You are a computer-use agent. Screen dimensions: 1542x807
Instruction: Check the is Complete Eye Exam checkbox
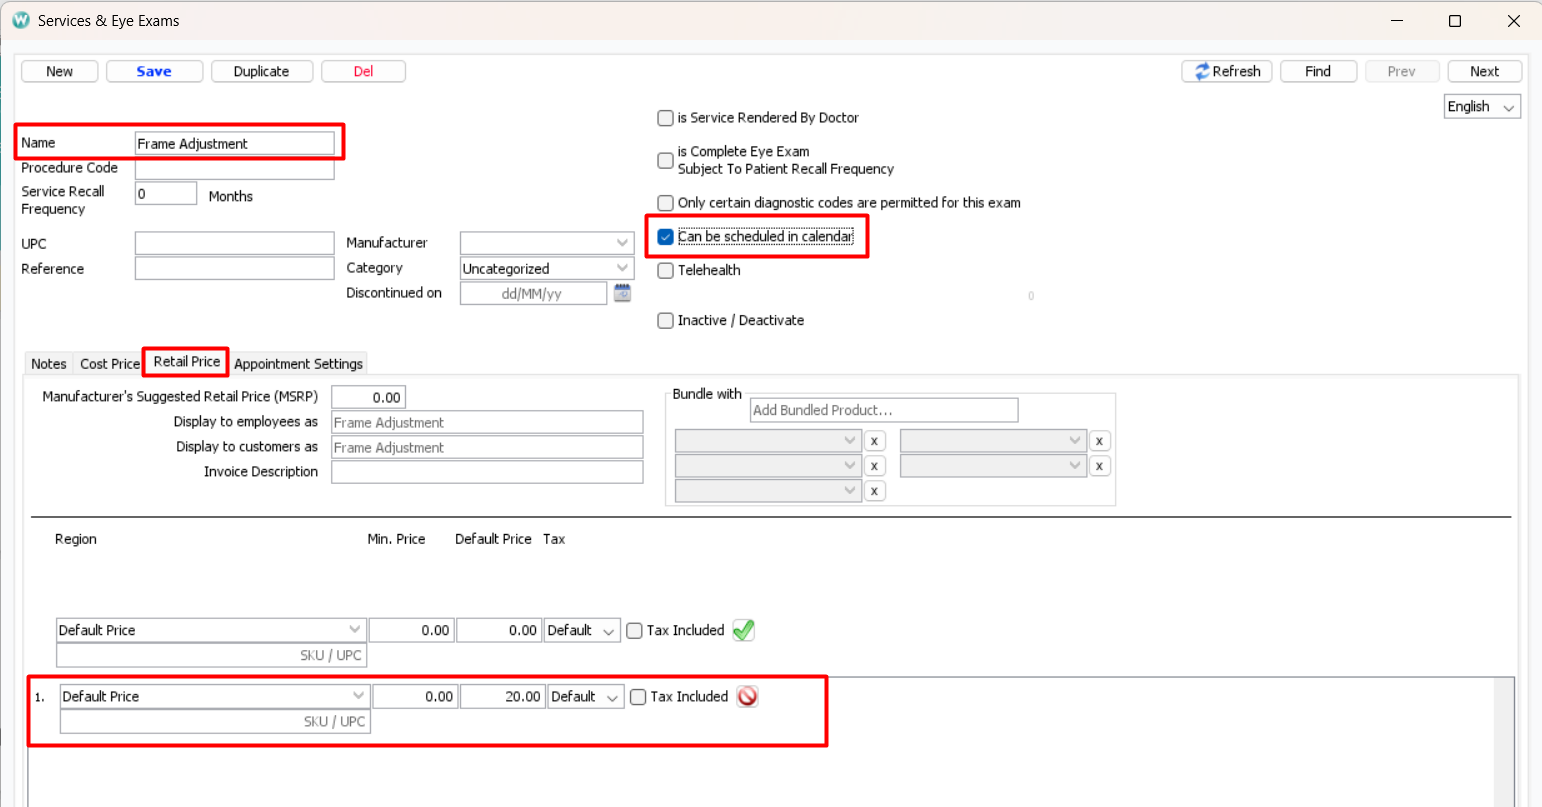pos(665,160)
